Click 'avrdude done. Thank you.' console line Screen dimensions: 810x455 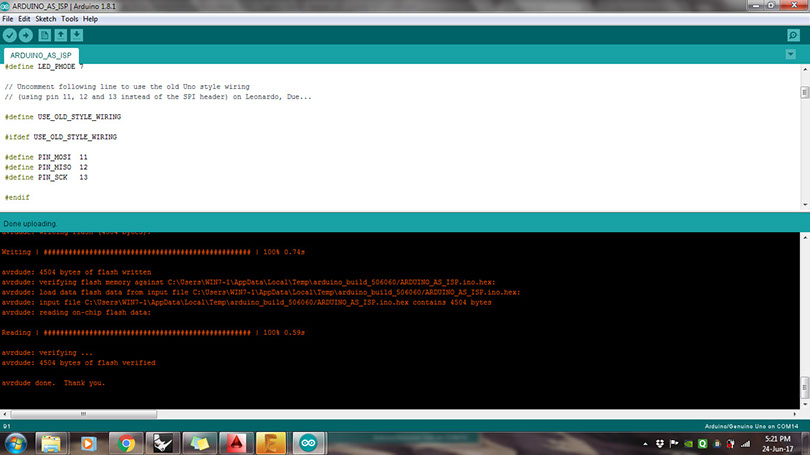[53, 383]
